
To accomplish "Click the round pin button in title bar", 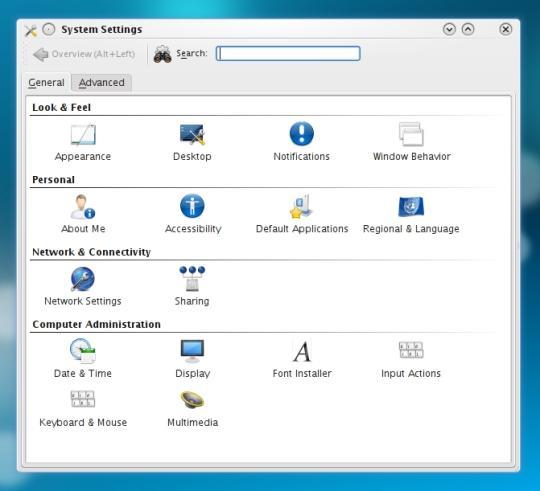I will 49,30.
